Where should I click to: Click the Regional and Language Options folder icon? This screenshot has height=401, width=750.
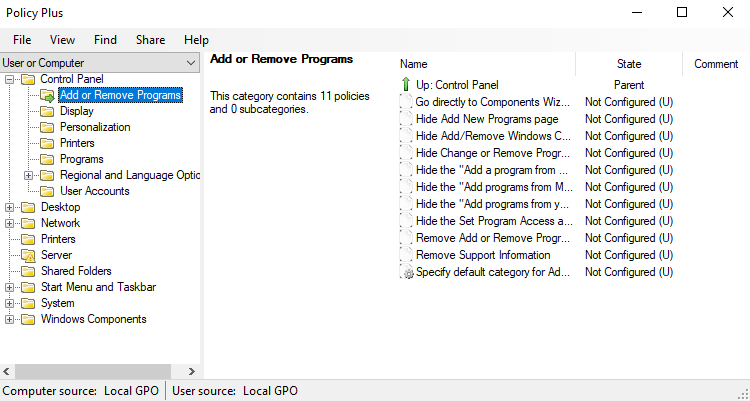coord(47,175)
